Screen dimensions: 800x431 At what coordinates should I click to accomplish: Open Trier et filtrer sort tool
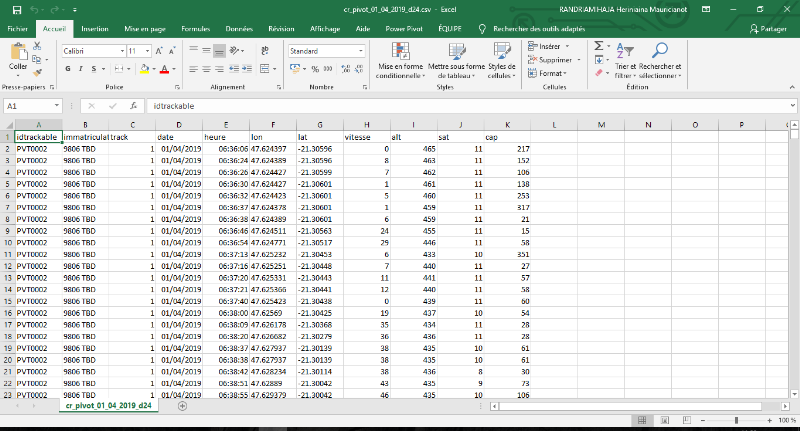click(625, 52)
